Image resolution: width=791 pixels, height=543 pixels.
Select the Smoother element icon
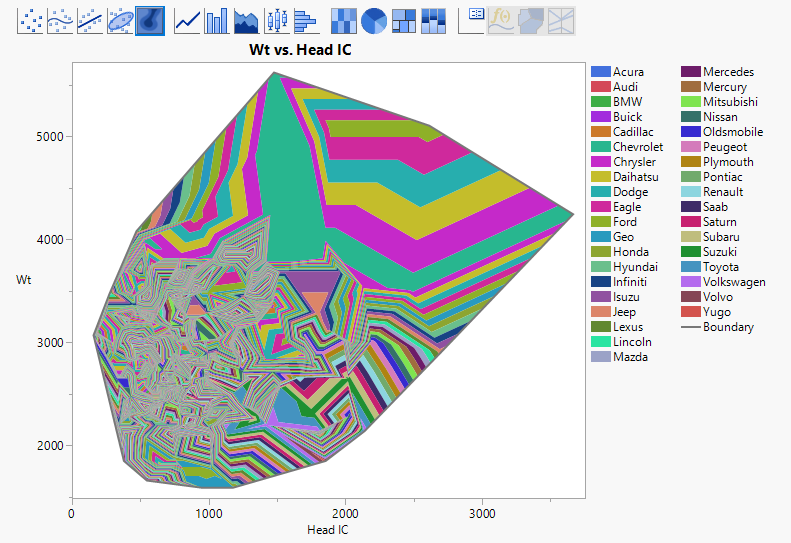pos(62,20)
